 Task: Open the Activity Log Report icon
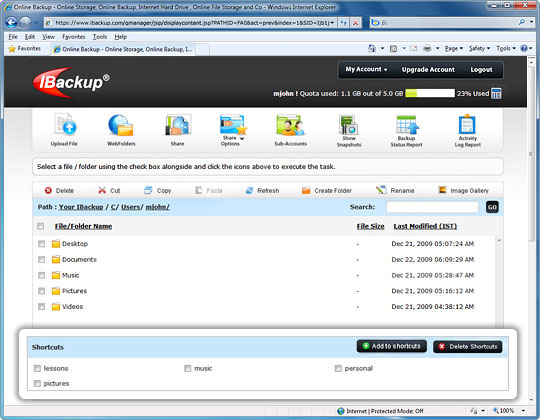(x=467, y=124)
